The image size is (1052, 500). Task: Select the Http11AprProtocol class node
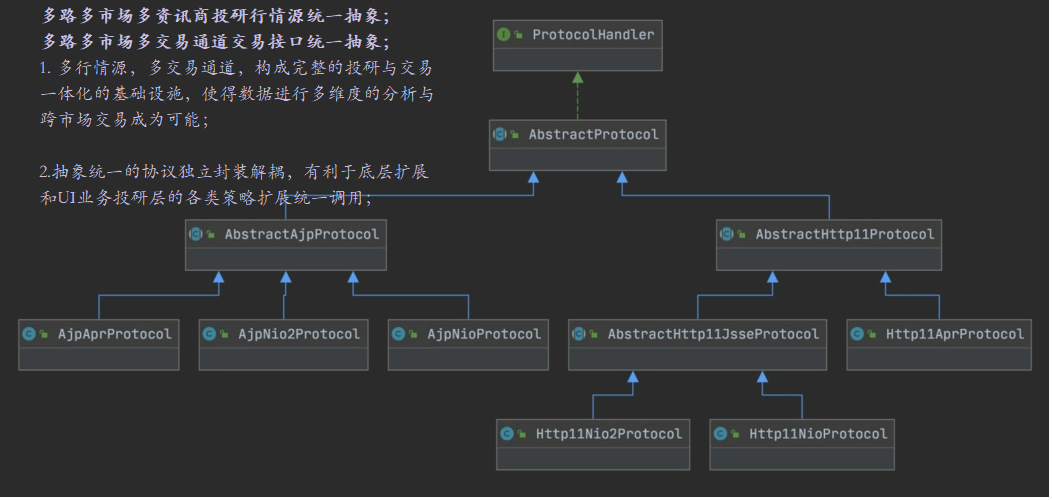939,345
